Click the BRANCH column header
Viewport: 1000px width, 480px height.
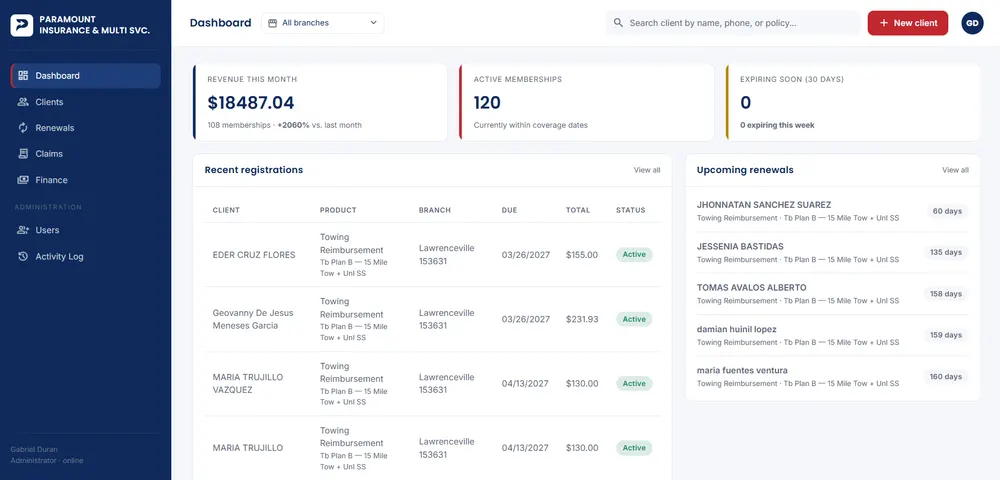[435, 210]
